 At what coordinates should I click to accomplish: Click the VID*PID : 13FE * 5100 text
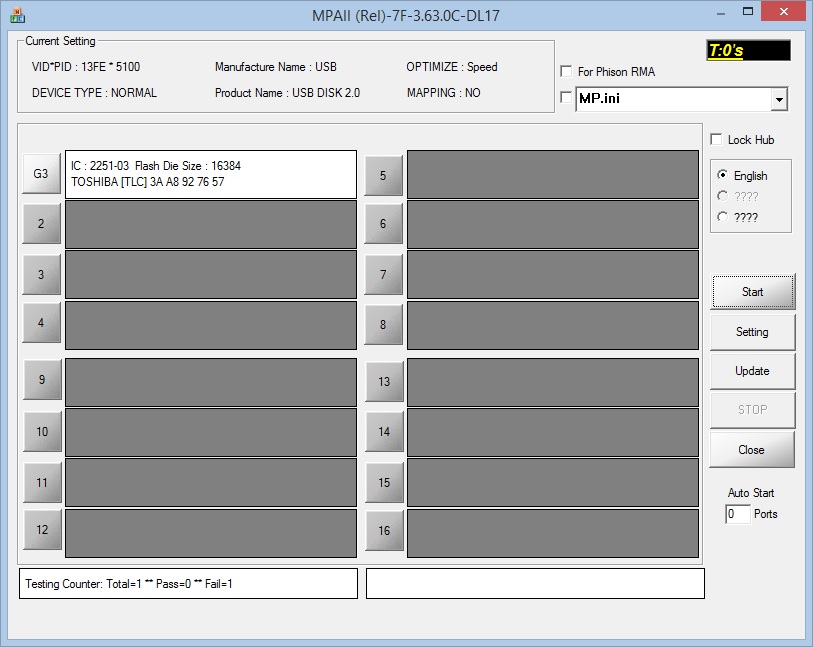(86, 67)
